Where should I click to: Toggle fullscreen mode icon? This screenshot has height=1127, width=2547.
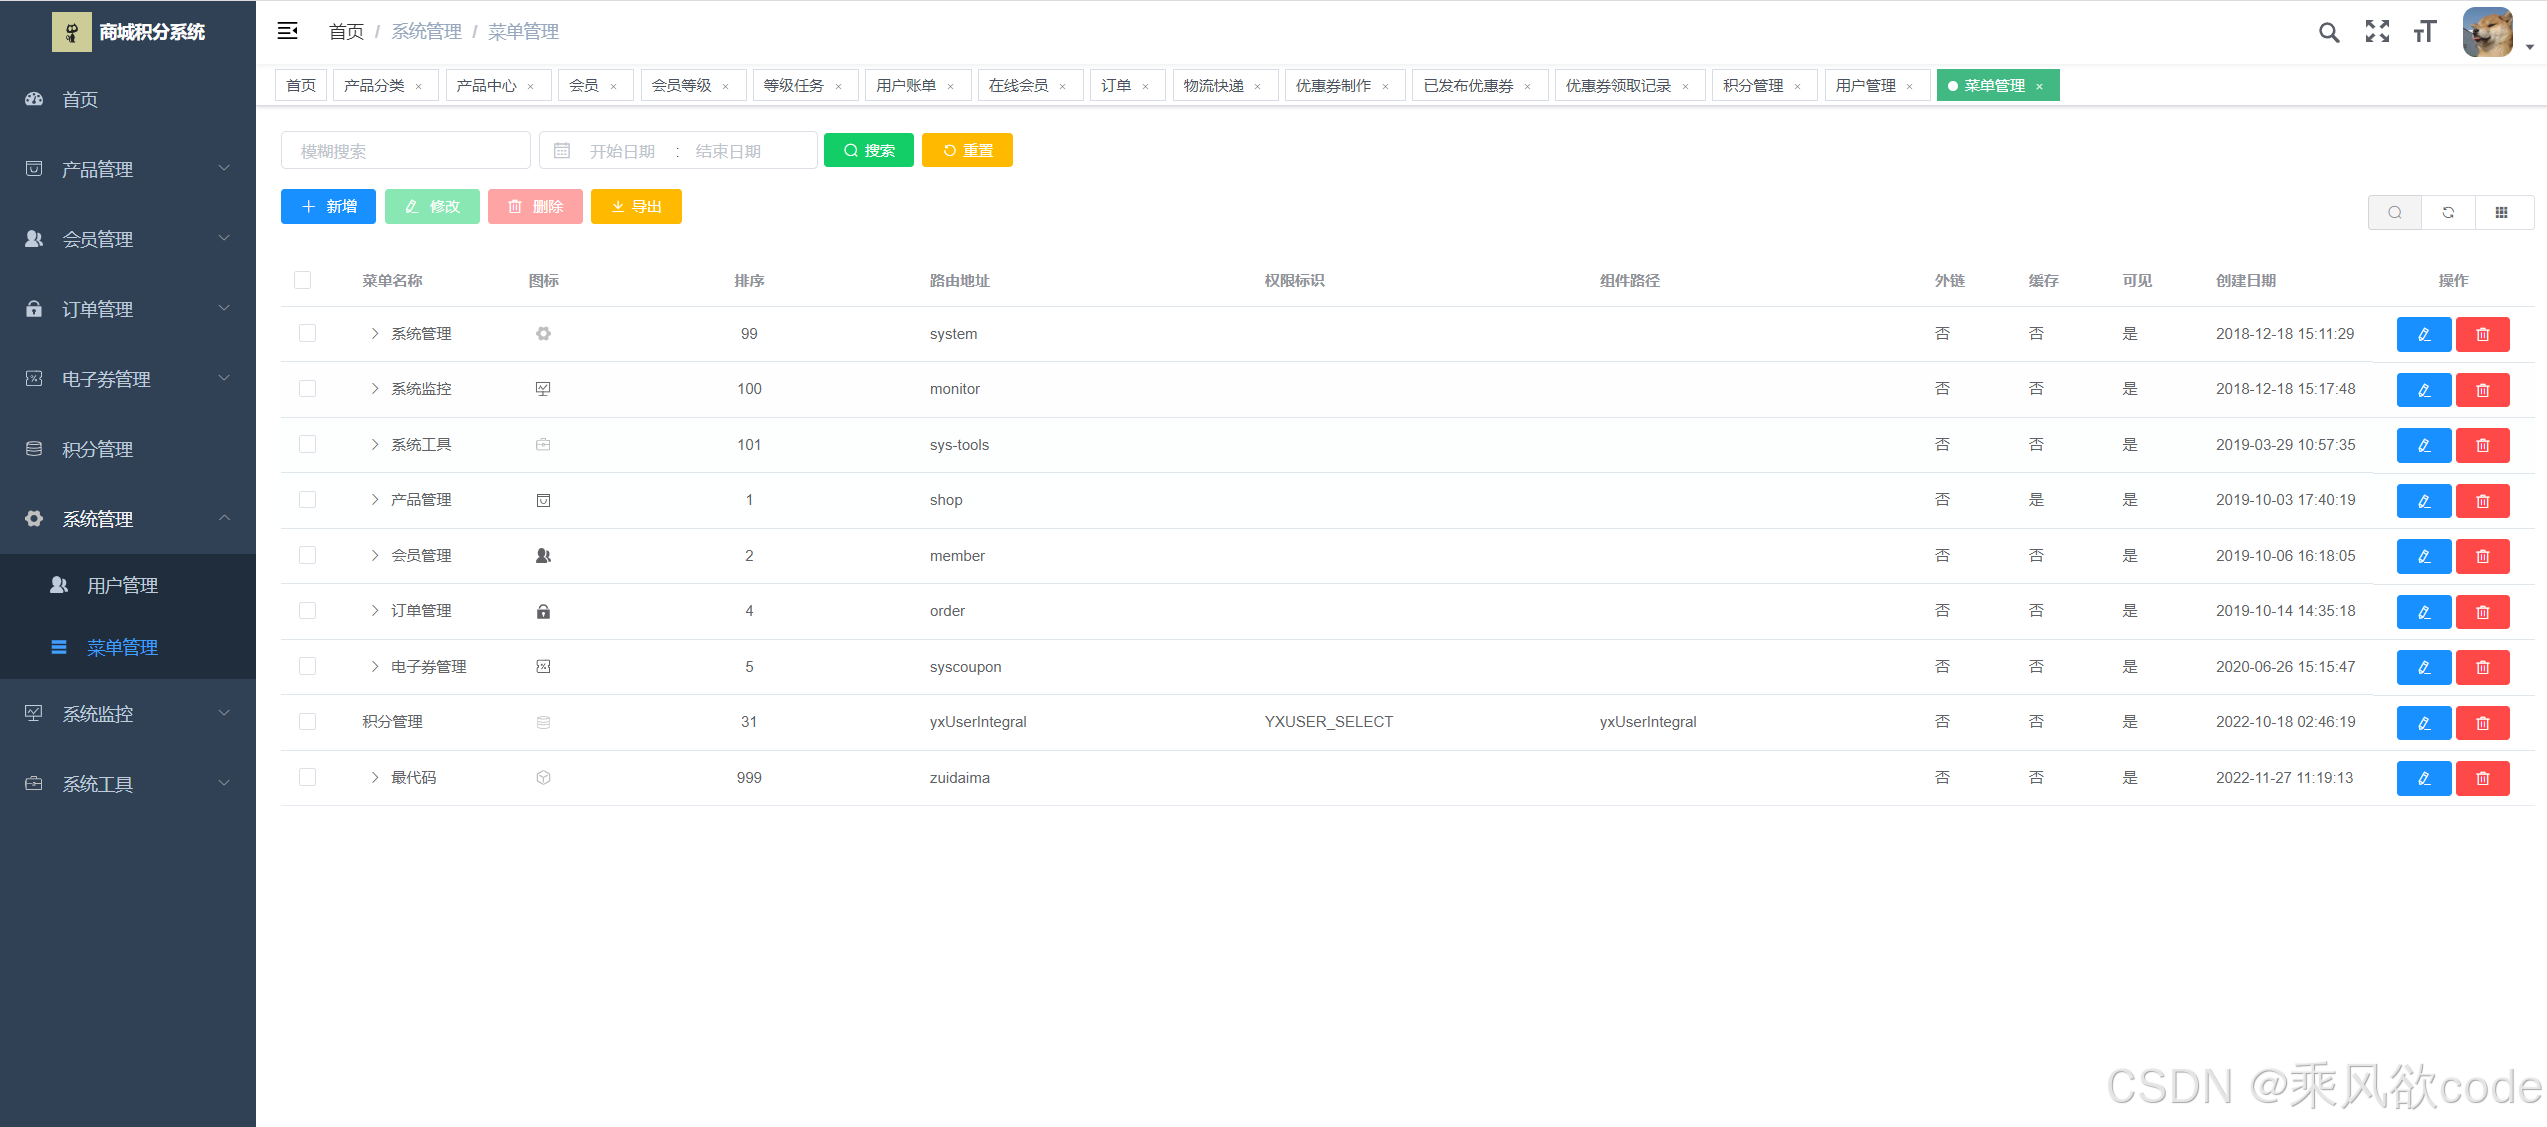click(2377, 32)
